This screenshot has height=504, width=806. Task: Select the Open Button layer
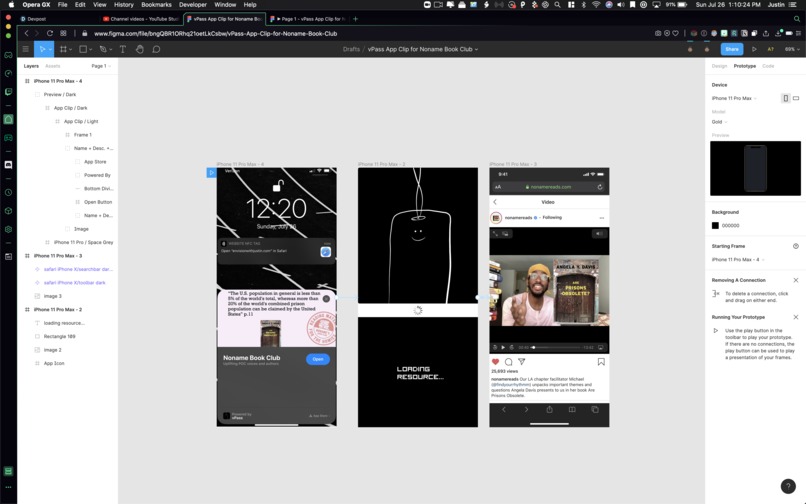coord(98,202)
